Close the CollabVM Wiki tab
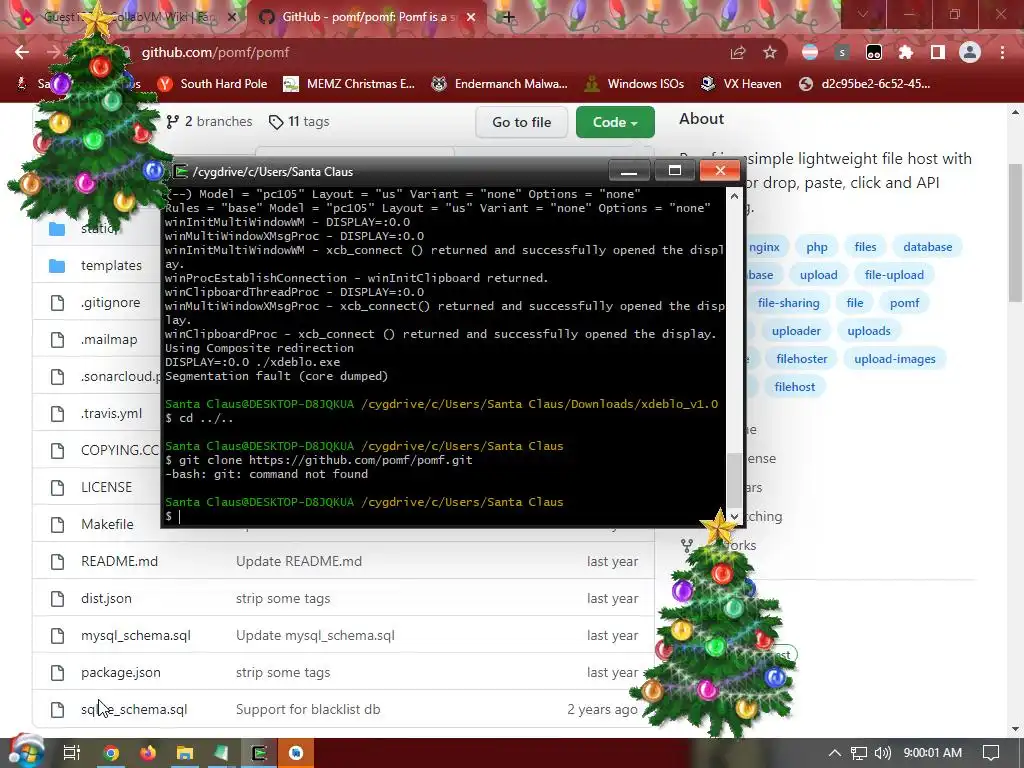Viewport: 1024px width, 768px height. click(x=231, y=18)
